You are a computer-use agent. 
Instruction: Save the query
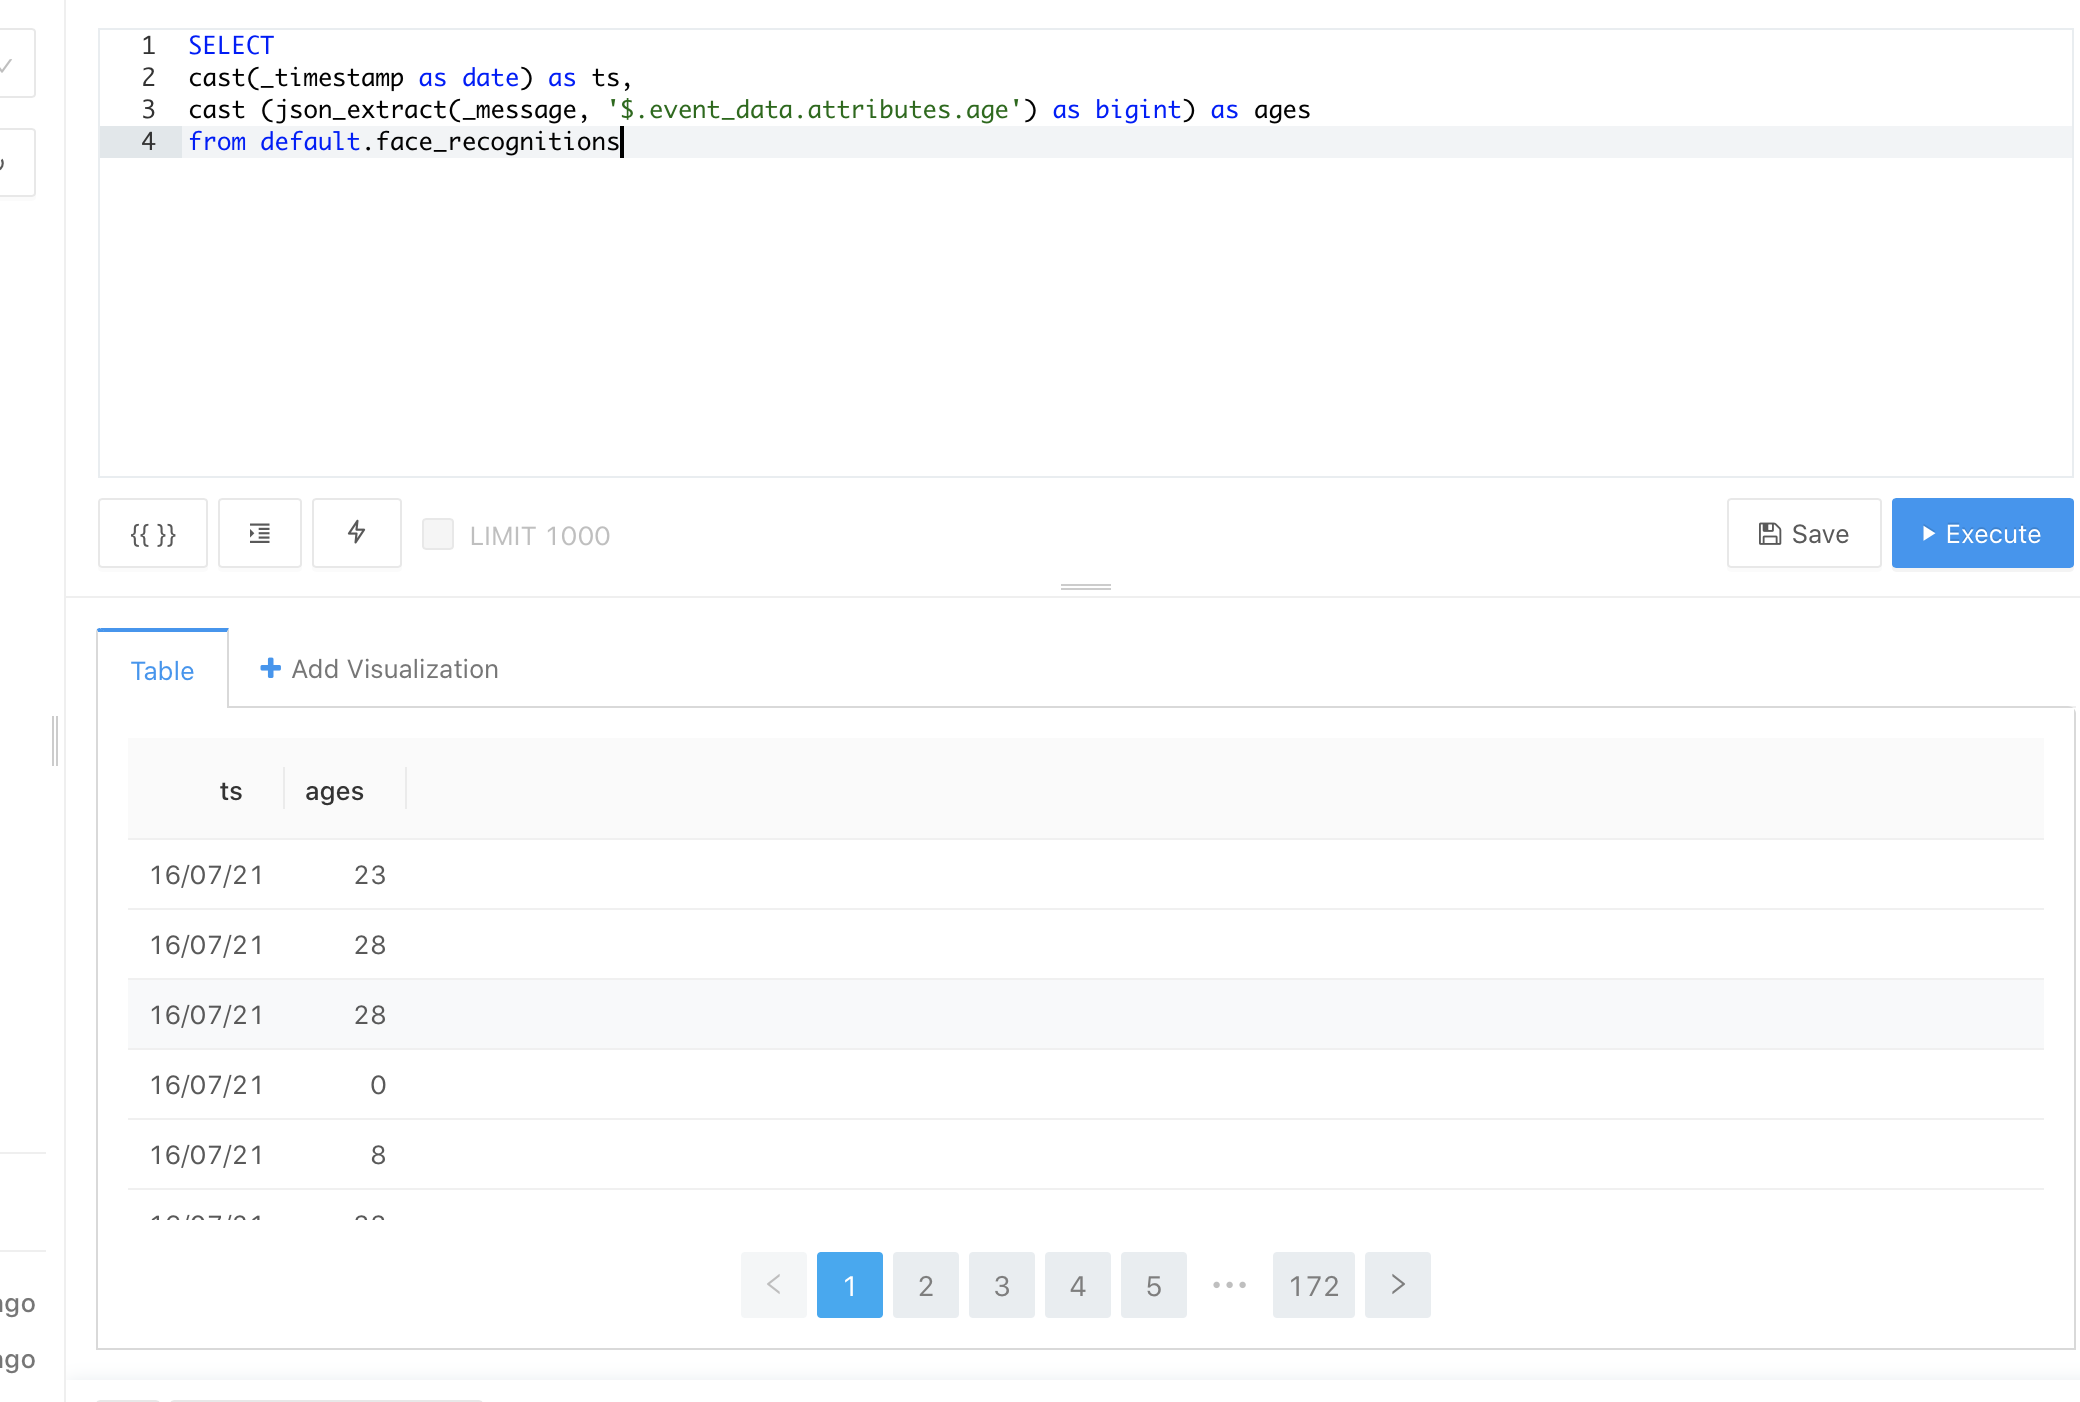(1804, 534)
